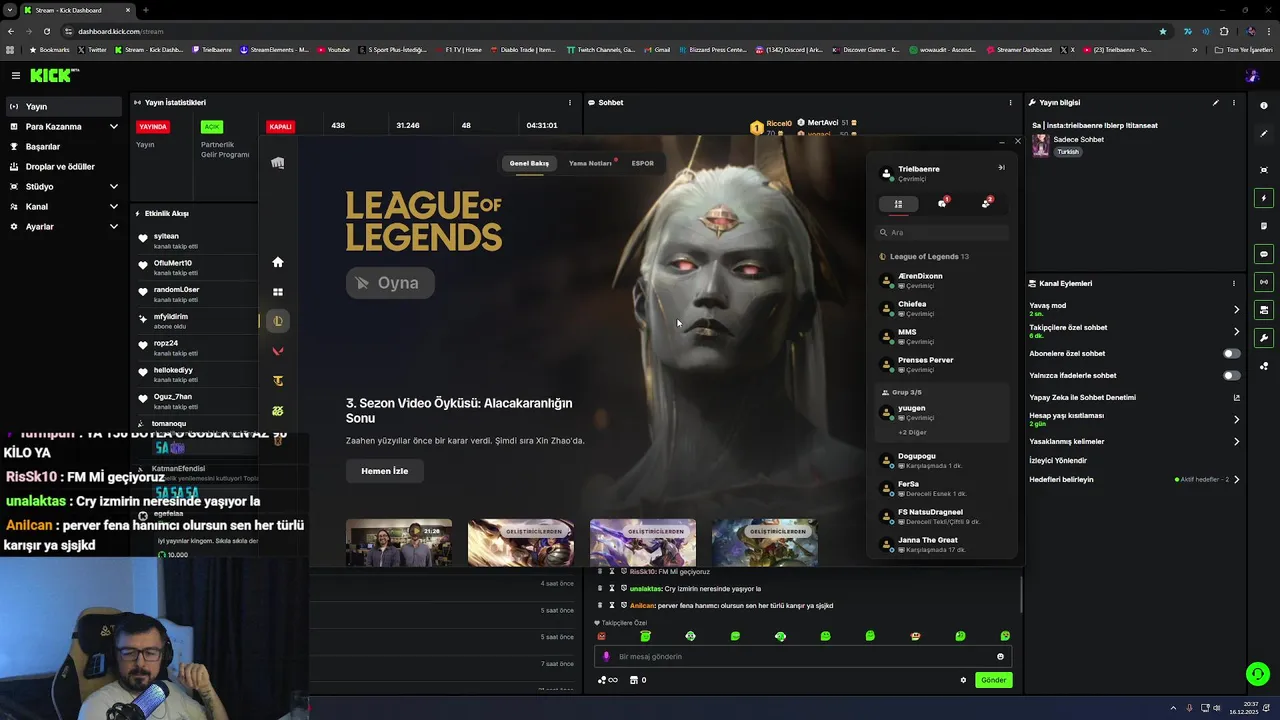This screenshot has width=1280, height=720.
Task: Edit stream info with pencil icon
Action: coord(1216,102)
